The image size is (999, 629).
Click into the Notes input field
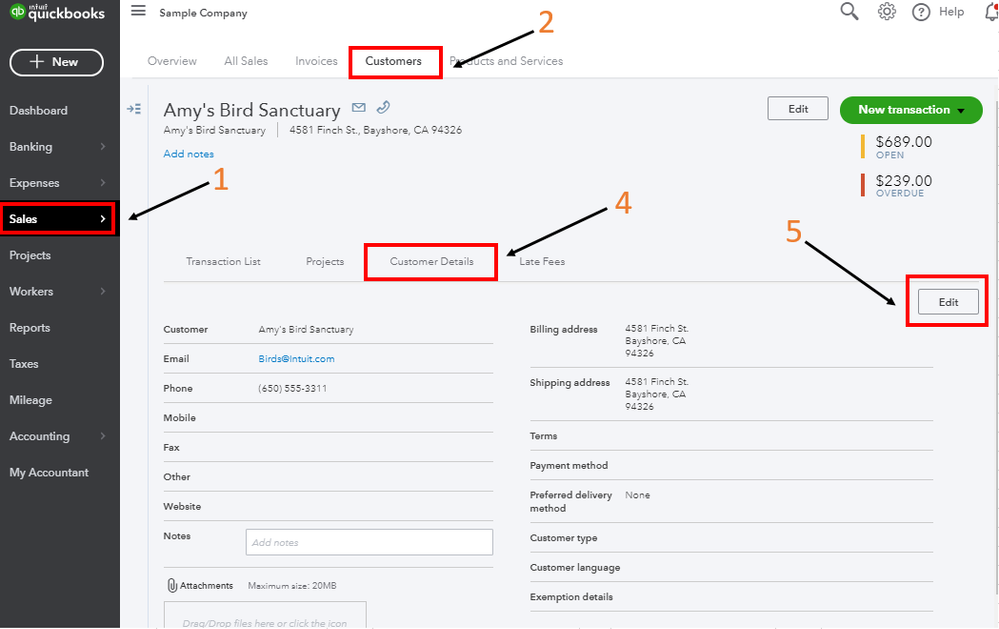click(x=369, y=542)
